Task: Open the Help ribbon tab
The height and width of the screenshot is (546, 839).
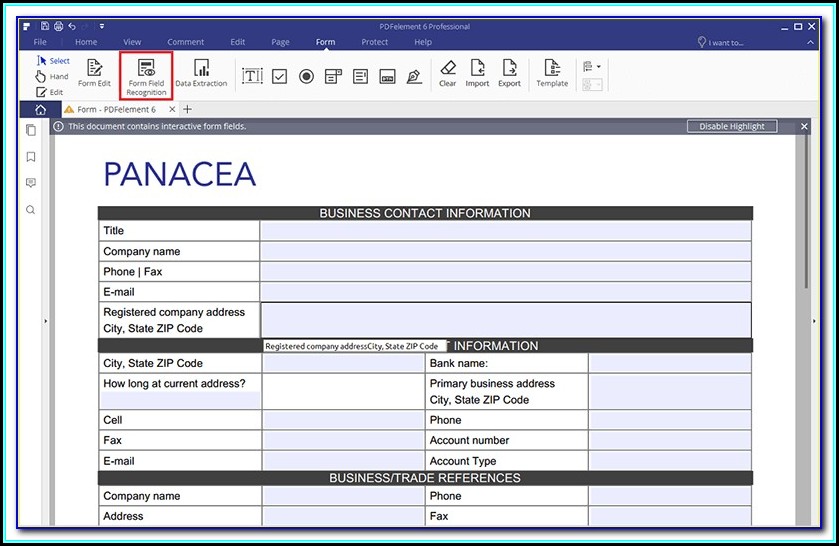Action: pyautogui.click(x=423, y=42)
